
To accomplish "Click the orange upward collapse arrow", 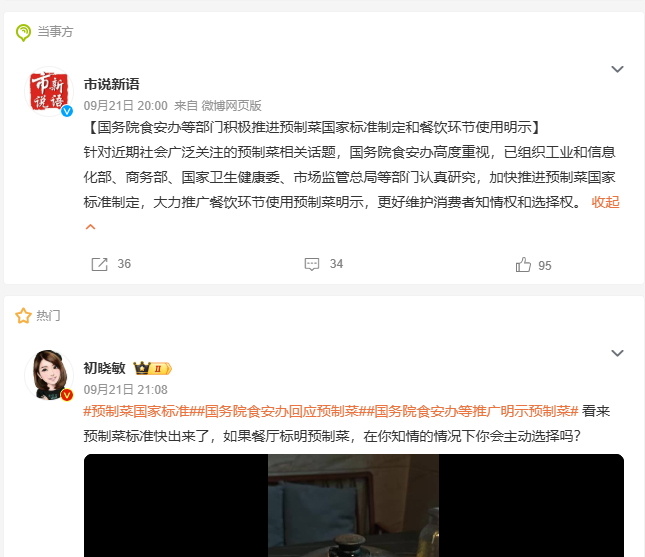I will (x=90, y=227).
